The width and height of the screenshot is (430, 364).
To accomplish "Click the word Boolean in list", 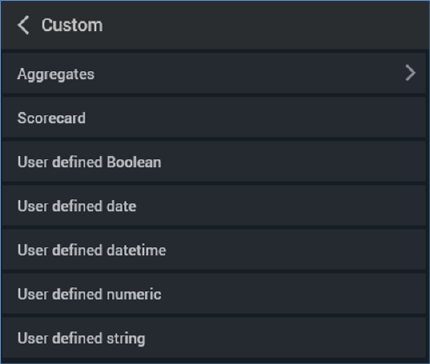I will point(134,162).
